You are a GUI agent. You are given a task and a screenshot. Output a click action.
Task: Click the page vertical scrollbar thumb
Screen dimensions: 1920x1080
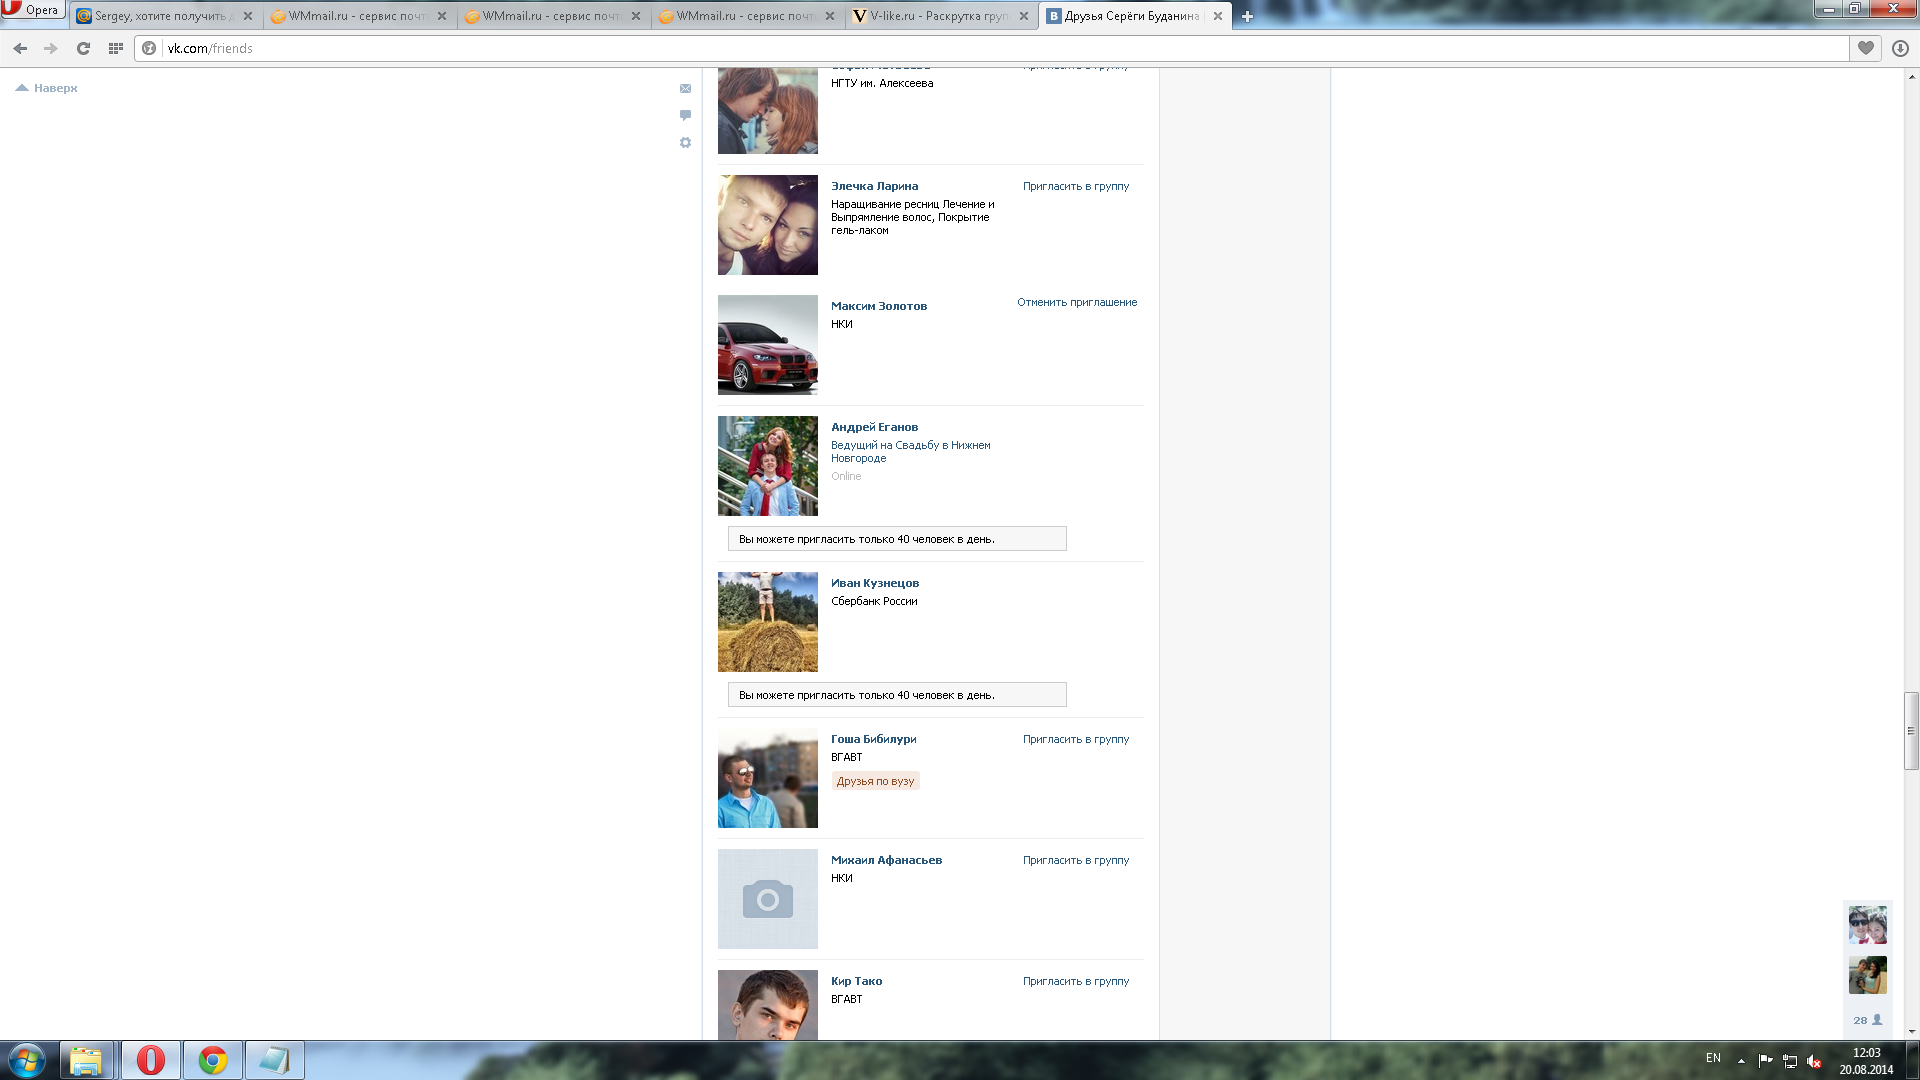point(1911,731)
